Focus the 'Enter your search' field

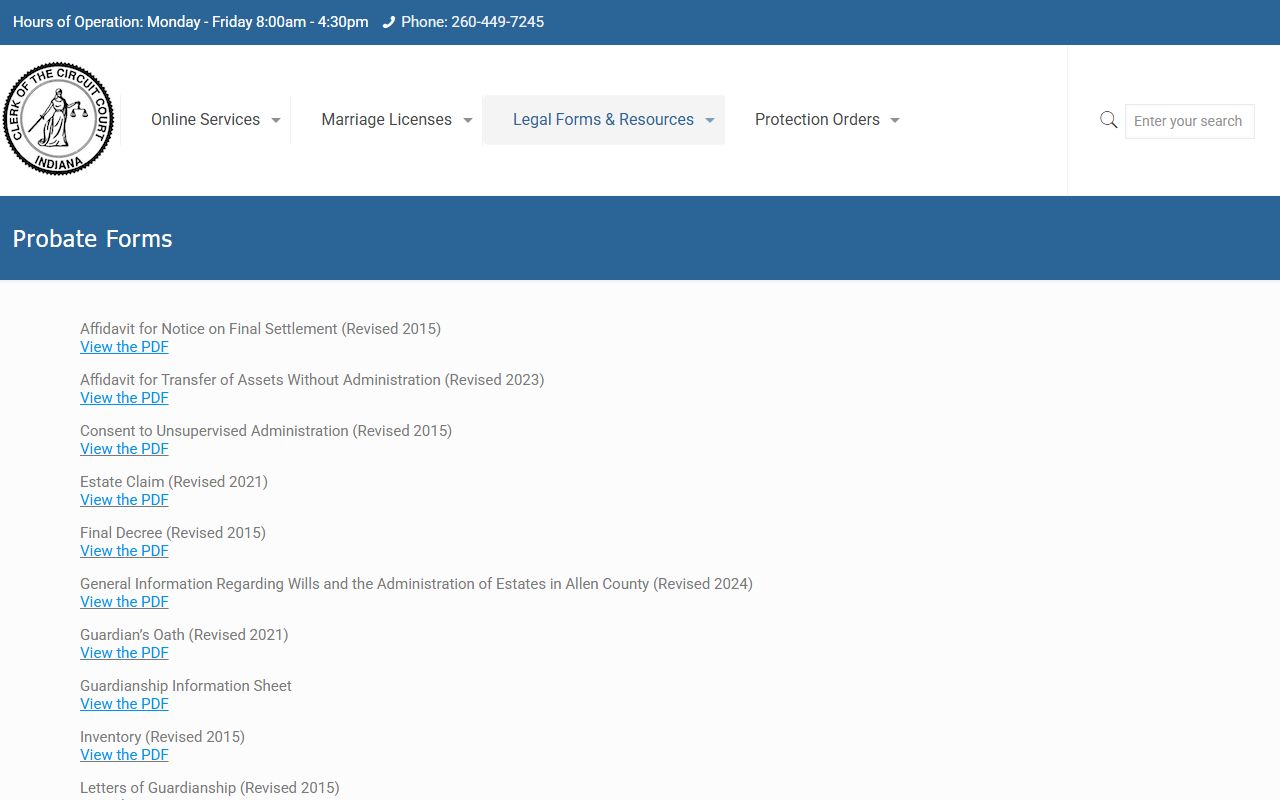[x=1189, y=121]
